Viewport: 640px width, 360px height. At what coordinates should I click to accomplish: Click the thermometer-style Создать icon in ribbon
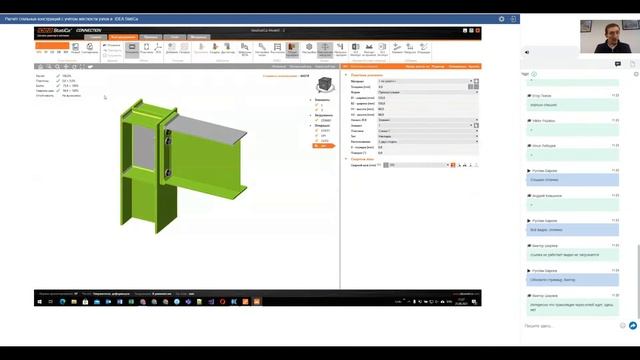215,49
